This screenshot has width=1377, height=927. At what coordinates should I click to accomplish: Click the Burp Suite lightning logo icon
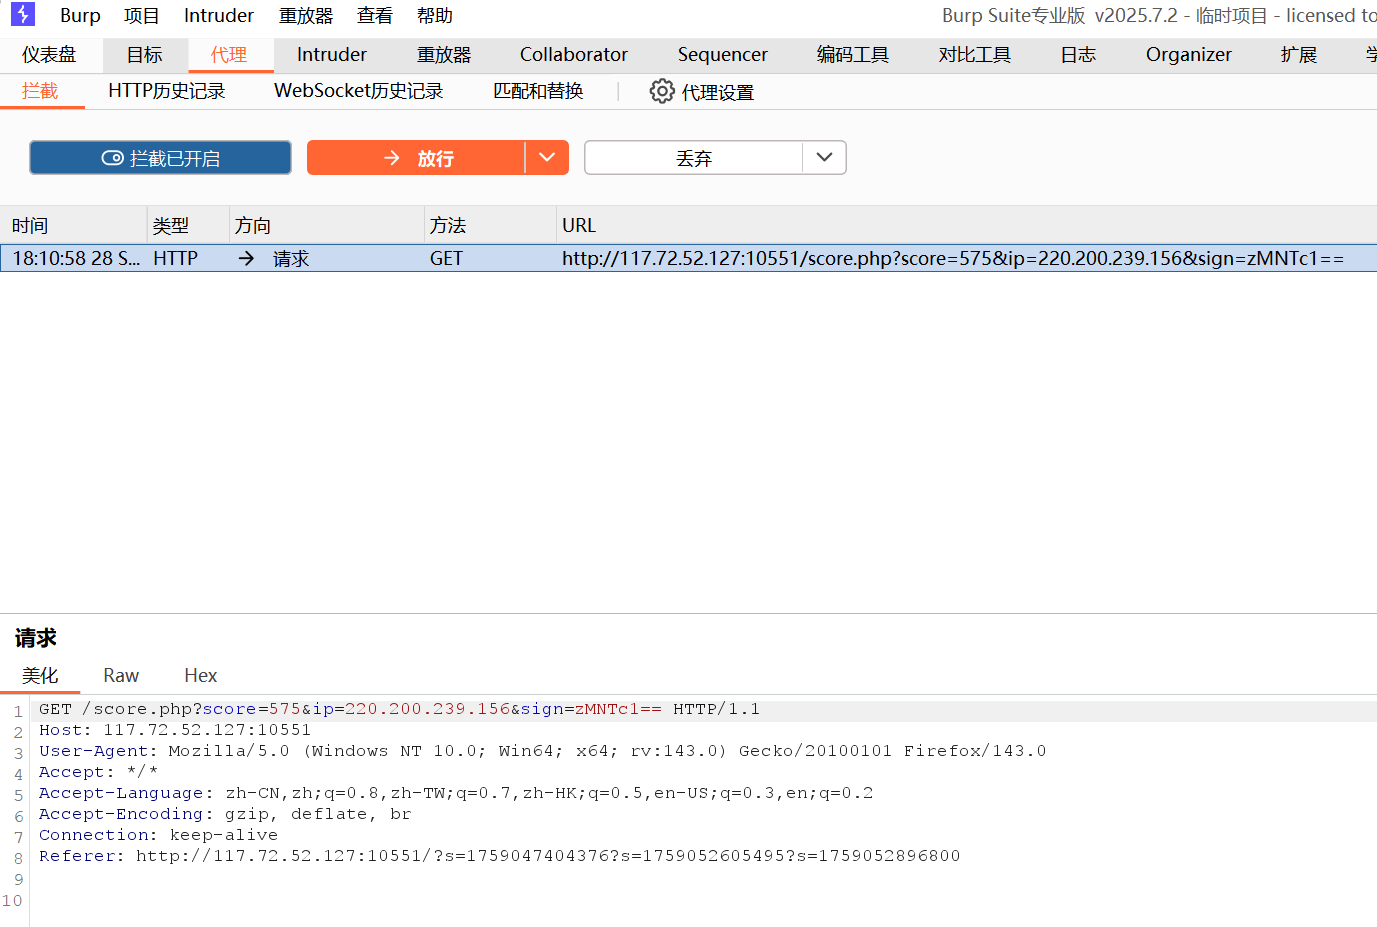point(22,14)
